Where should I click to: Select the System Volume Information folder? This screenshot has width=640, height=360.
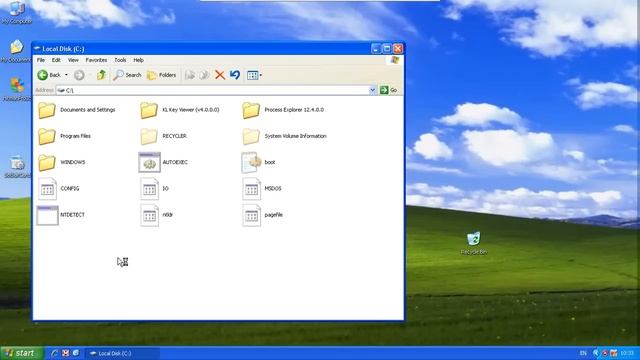click(284, 136)
